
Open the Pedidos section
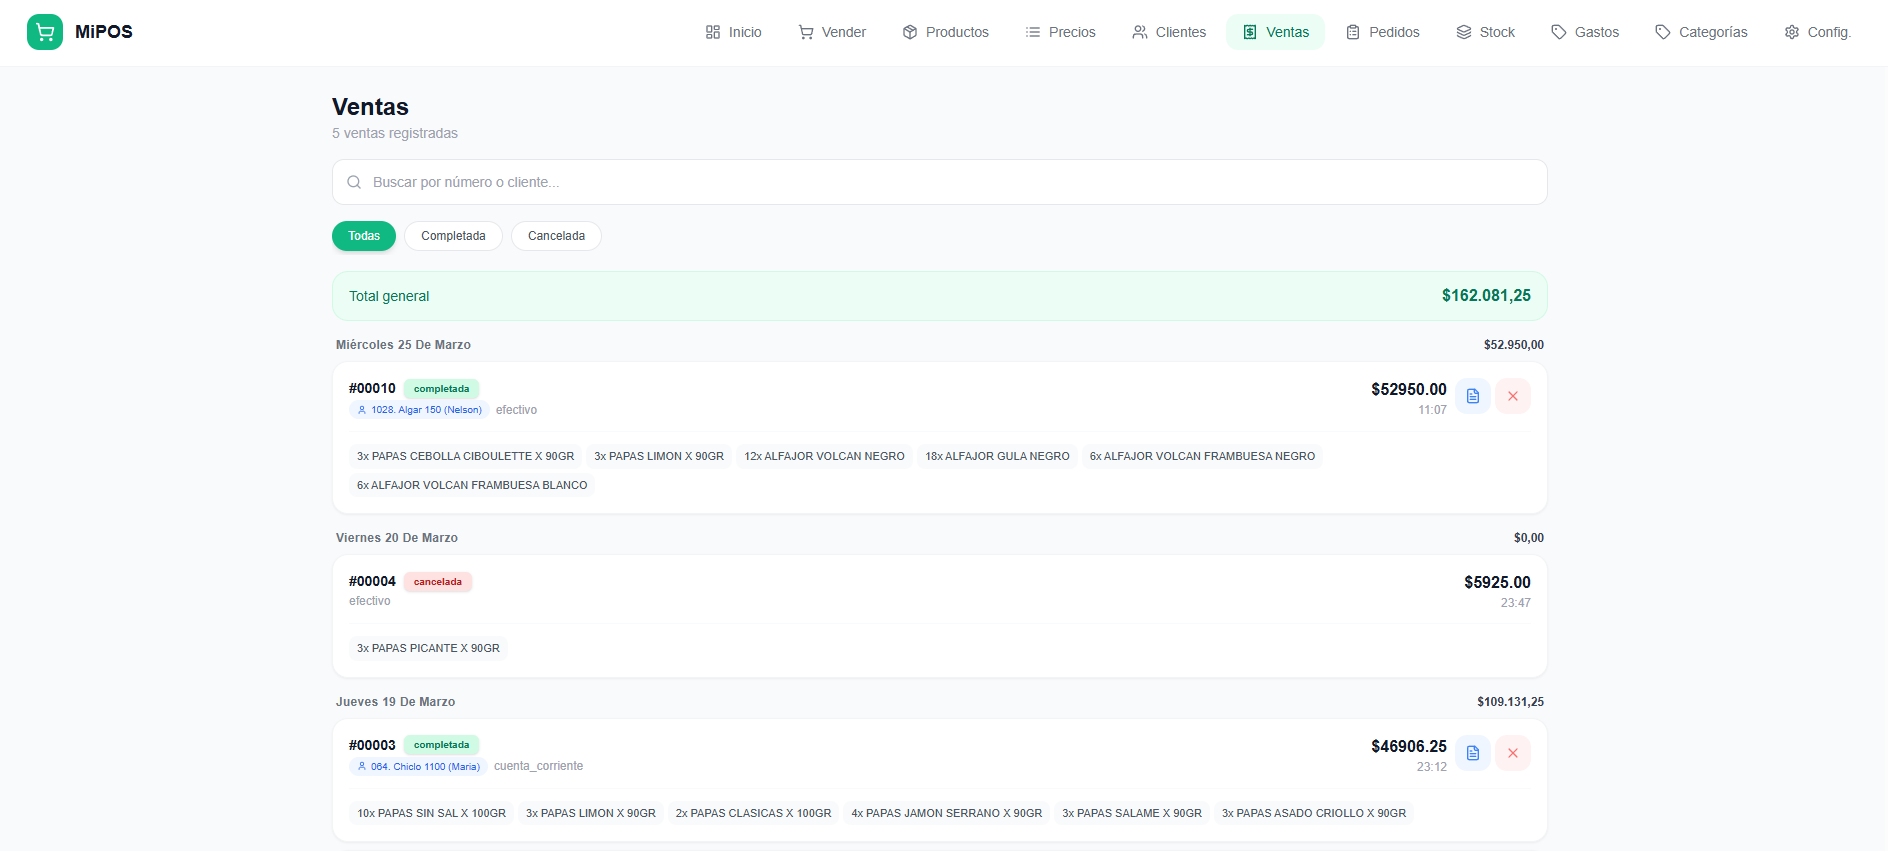(1382, 32)
